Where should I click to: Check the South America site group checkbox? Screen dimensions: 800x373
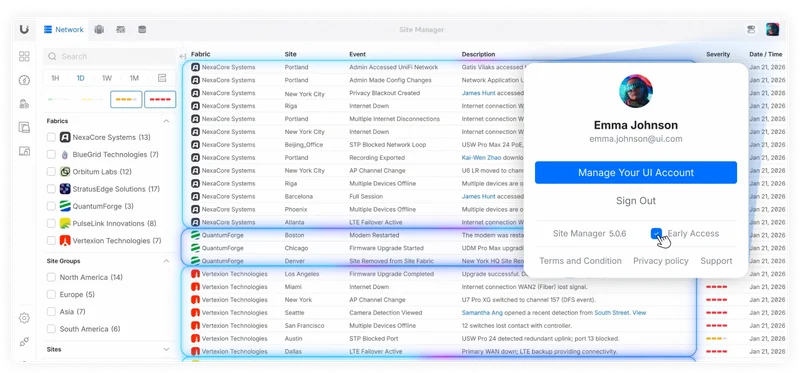(51, 329)
